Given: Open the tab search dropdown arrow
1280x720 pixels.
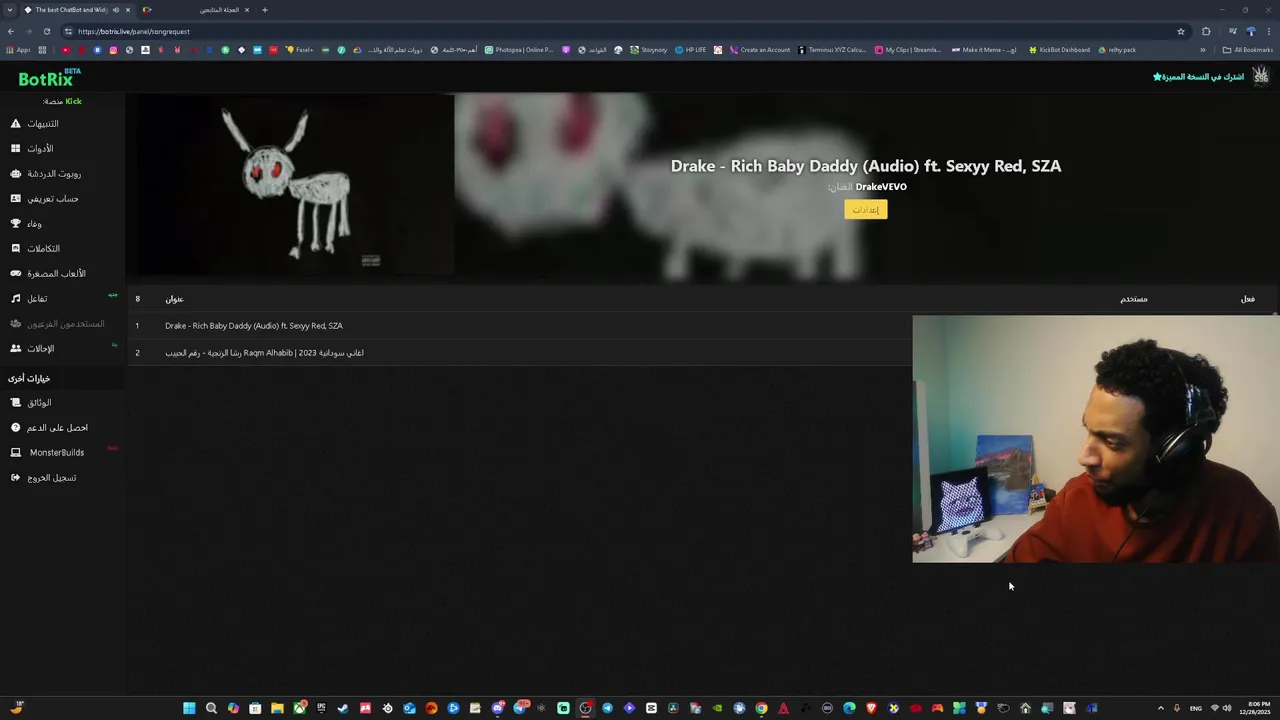Looking at the screenshot, I should [x=9, y=10].
